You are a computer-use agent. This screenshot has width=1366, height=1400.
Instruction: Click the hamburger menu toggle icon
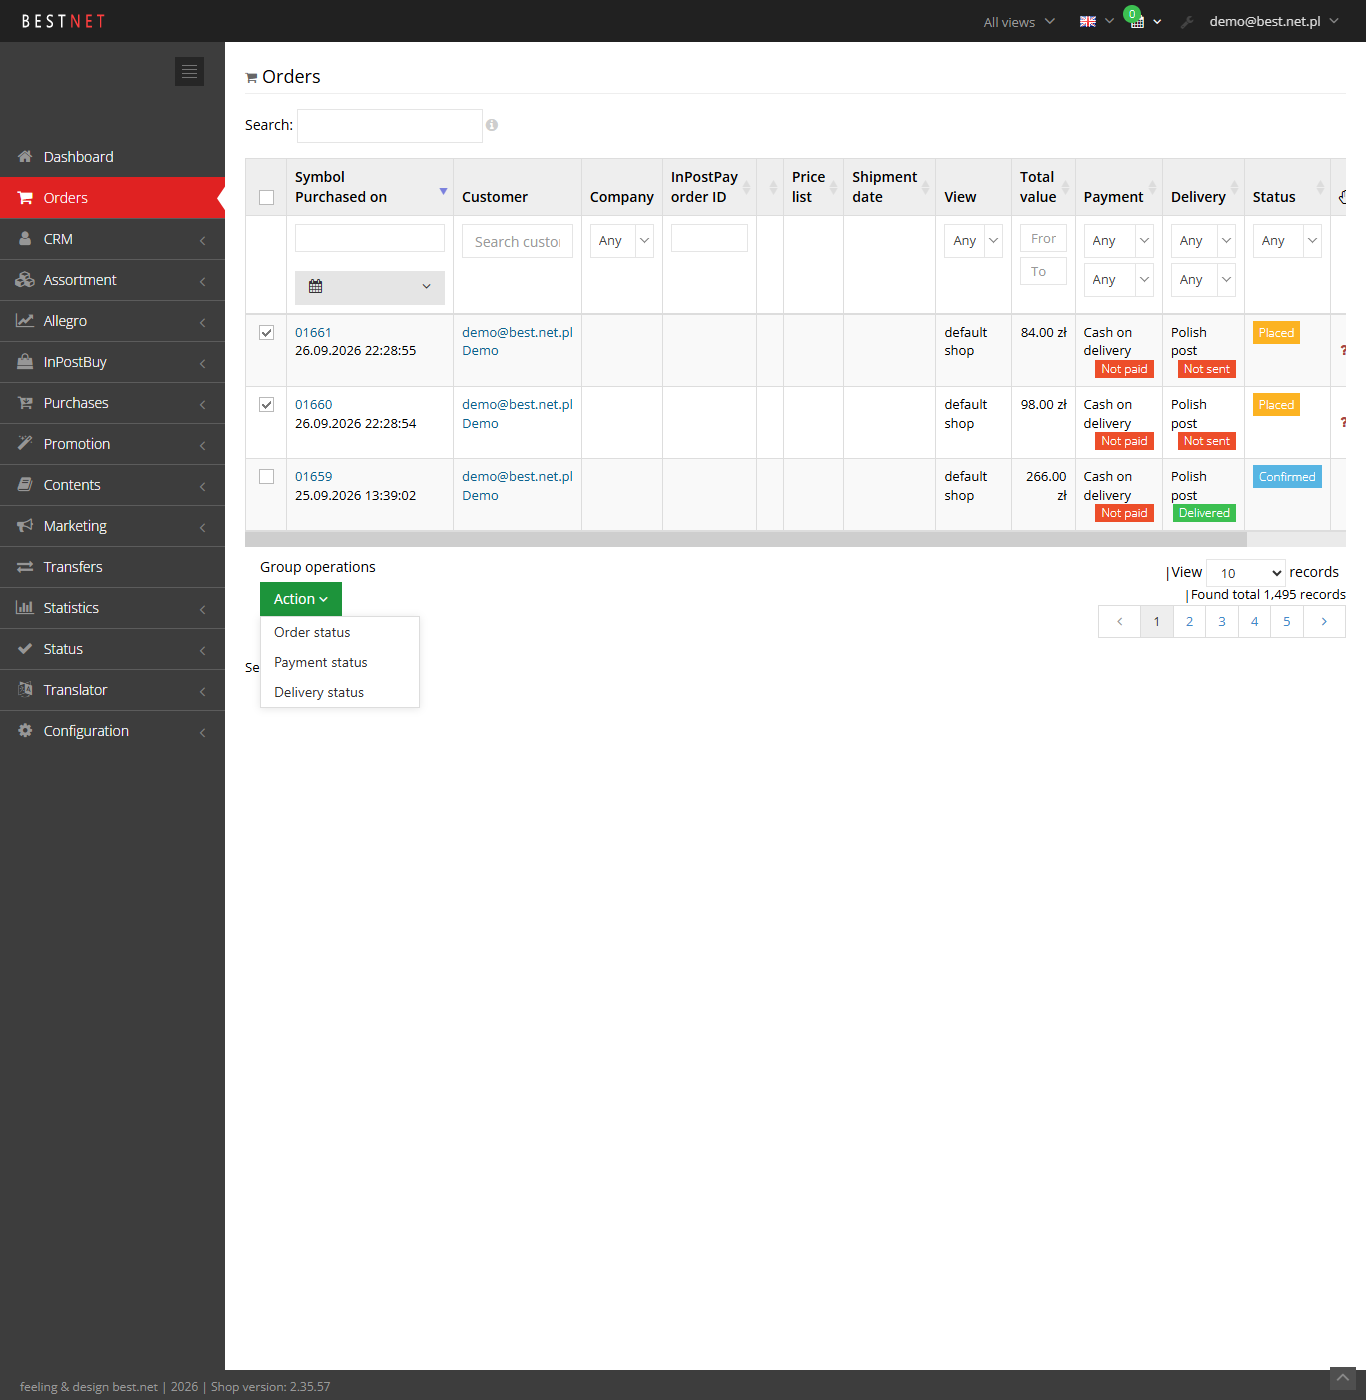pos(189,71)
